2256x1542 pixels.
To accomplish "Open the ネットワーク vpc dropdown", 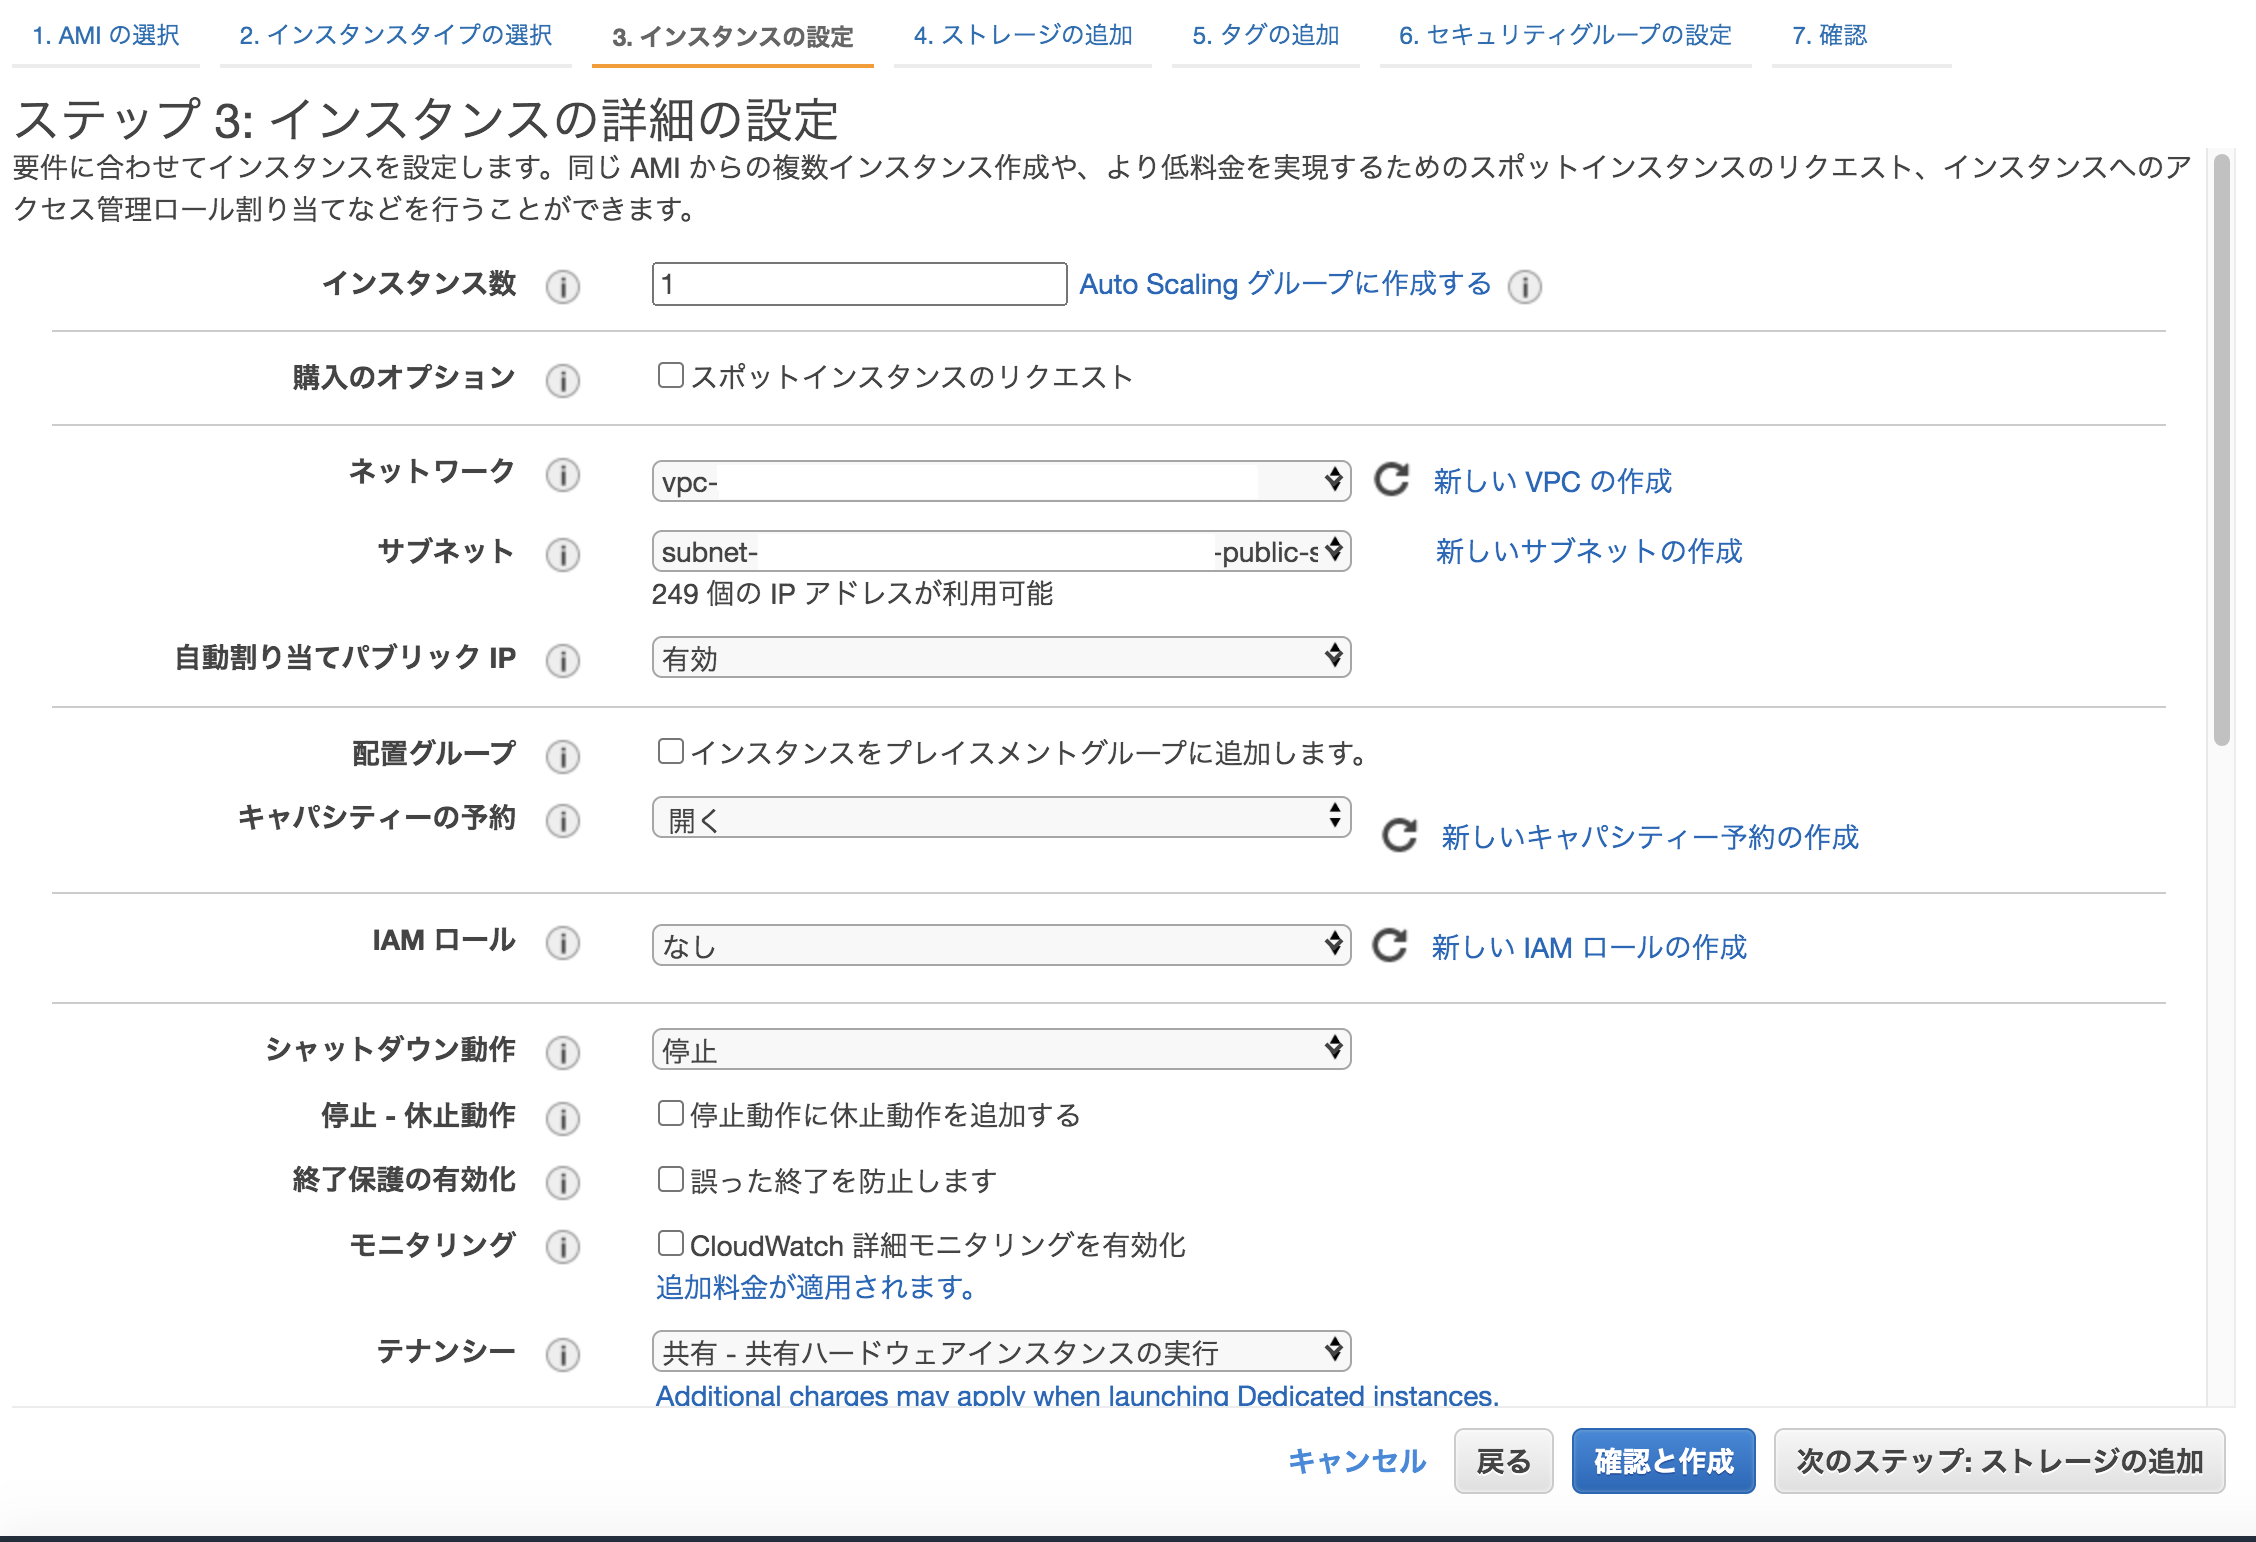I will (1001, 481).
